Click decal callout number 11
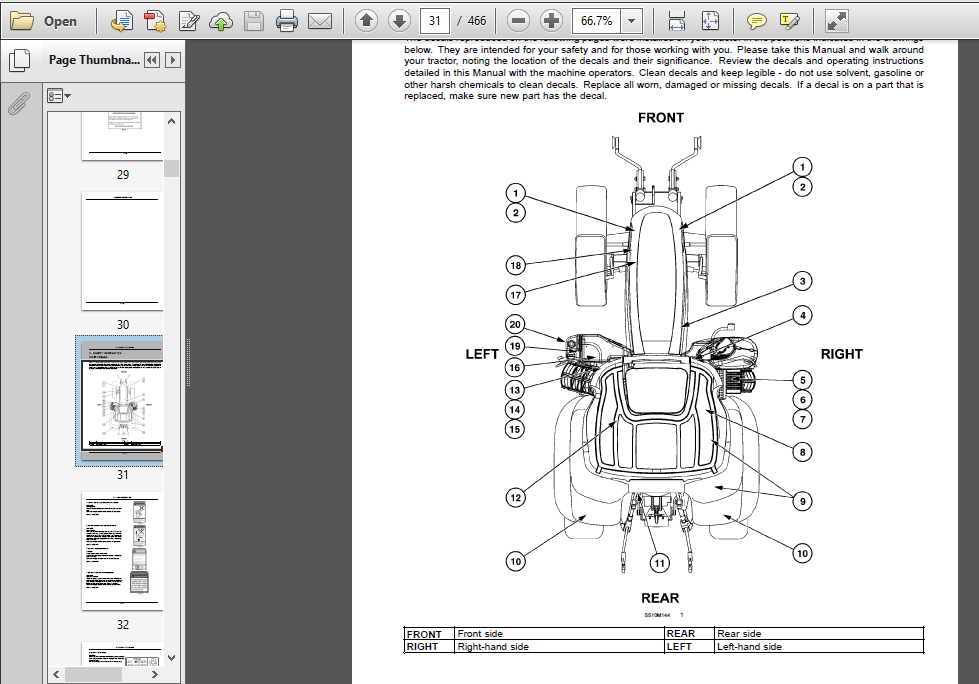This screenshot has height=684, width=979. coord(659,563)
